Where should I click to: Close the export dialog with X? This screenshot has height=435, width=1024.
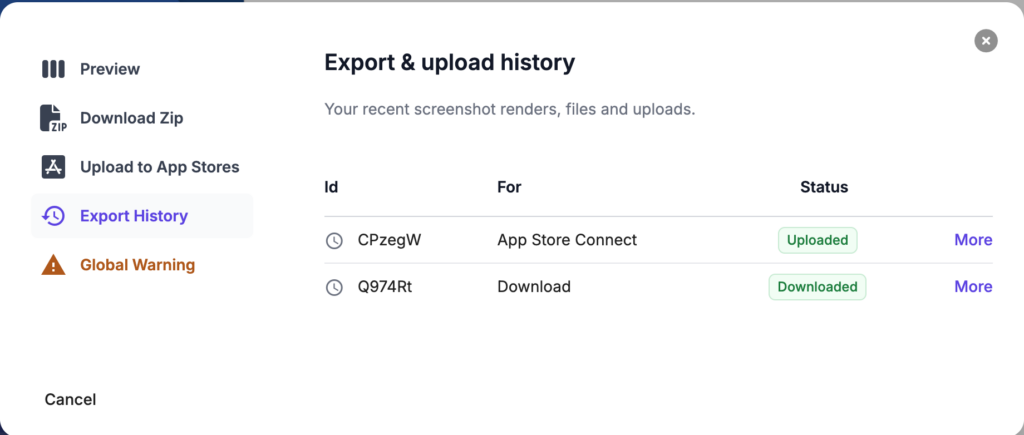[986, 41]
